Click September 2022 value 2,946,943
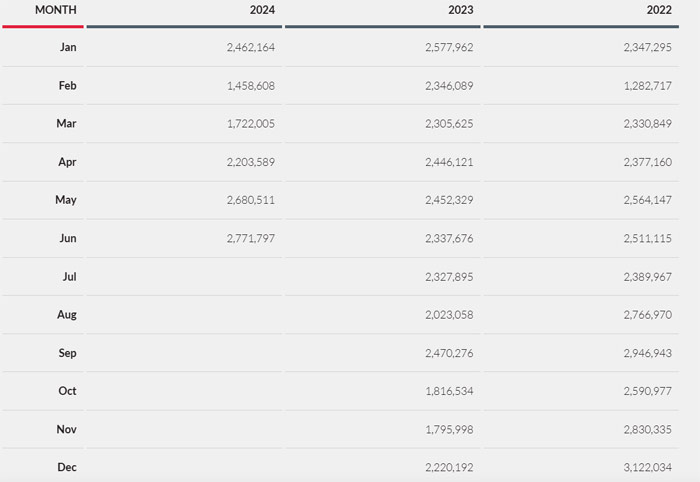This screenshot has width=700, height=482. tap(640, 353)
